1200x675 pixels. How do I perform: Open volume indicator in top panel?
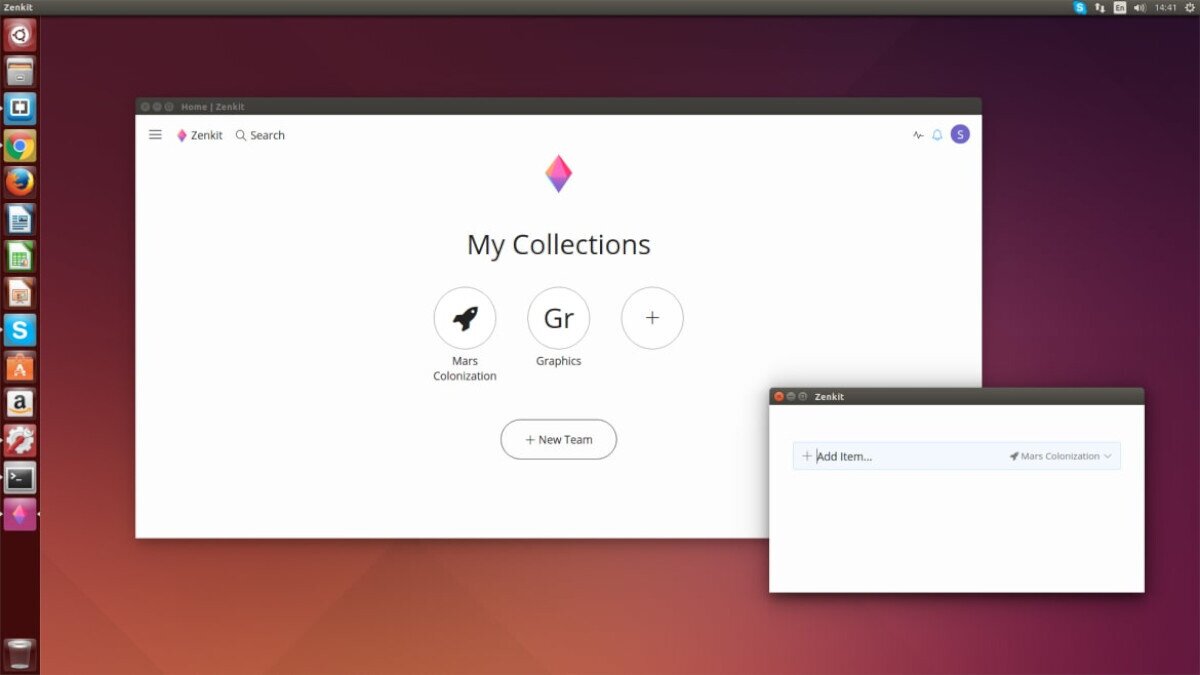1140,7
